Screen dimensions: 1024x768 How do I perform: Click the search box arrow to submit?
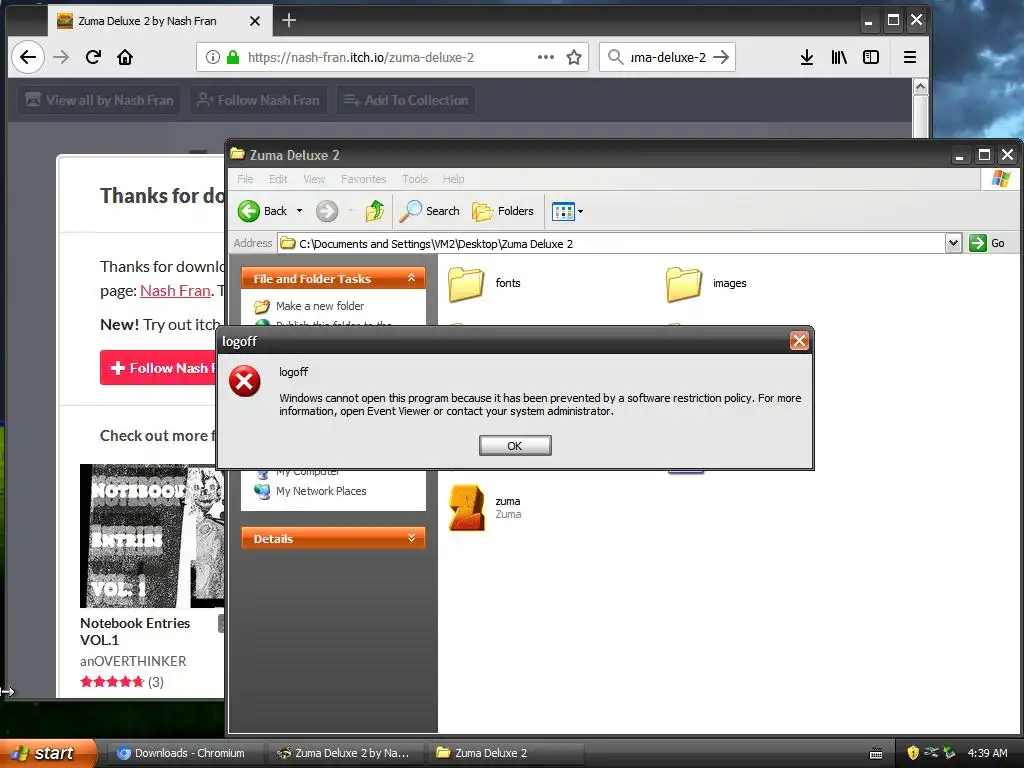(x=721, y=57)
